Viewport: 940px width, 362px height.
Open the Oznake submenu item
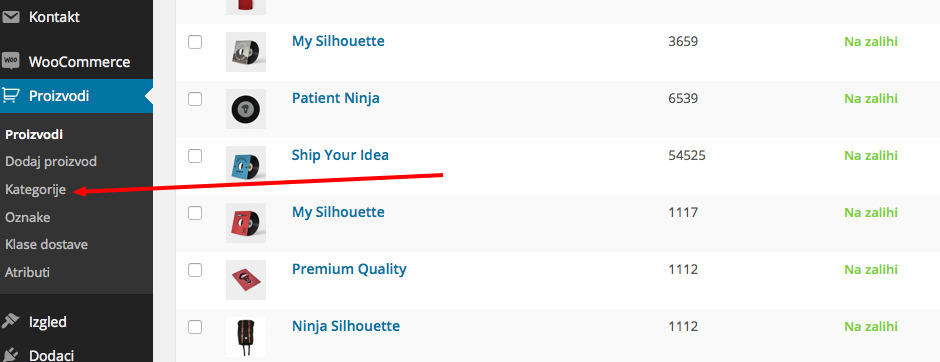click(28, 217)
